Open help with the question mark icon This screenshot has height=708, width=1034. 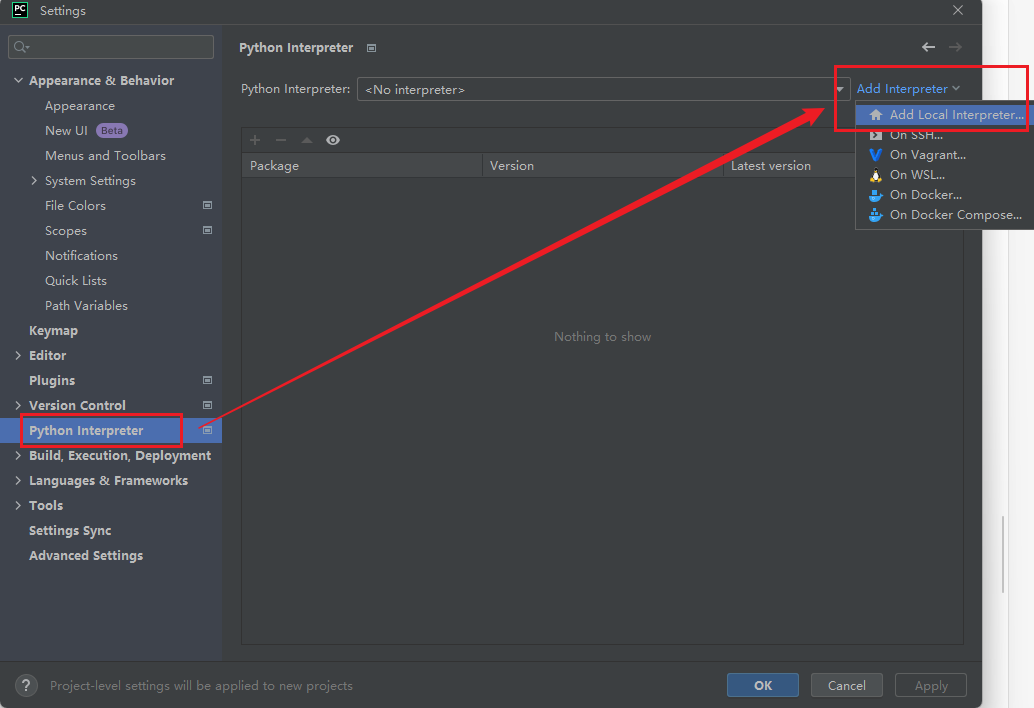(x=26, y=686)
